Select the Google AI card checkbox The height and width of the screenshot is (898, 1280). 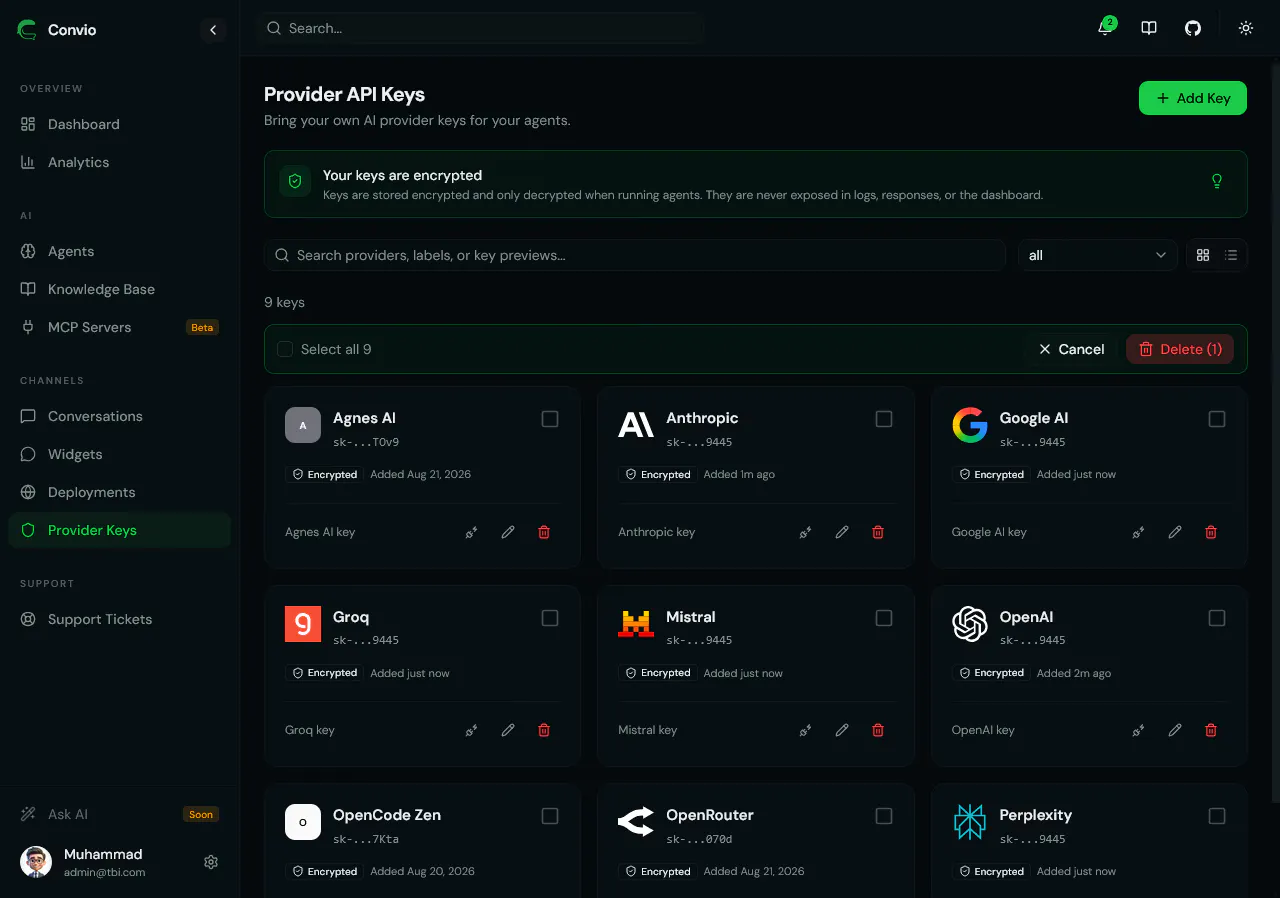pos(1217,419)
